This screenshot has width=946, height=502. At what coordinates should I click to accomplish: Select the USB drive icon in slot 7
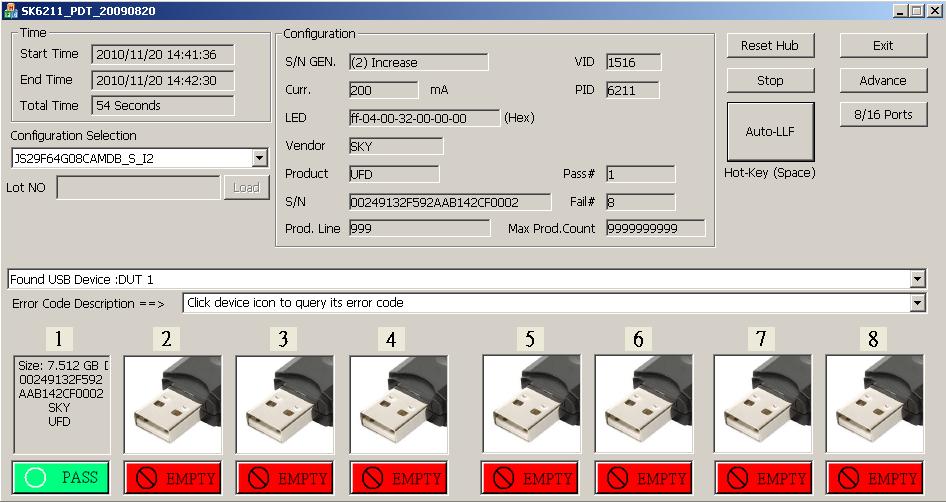[x=763, y=404]
